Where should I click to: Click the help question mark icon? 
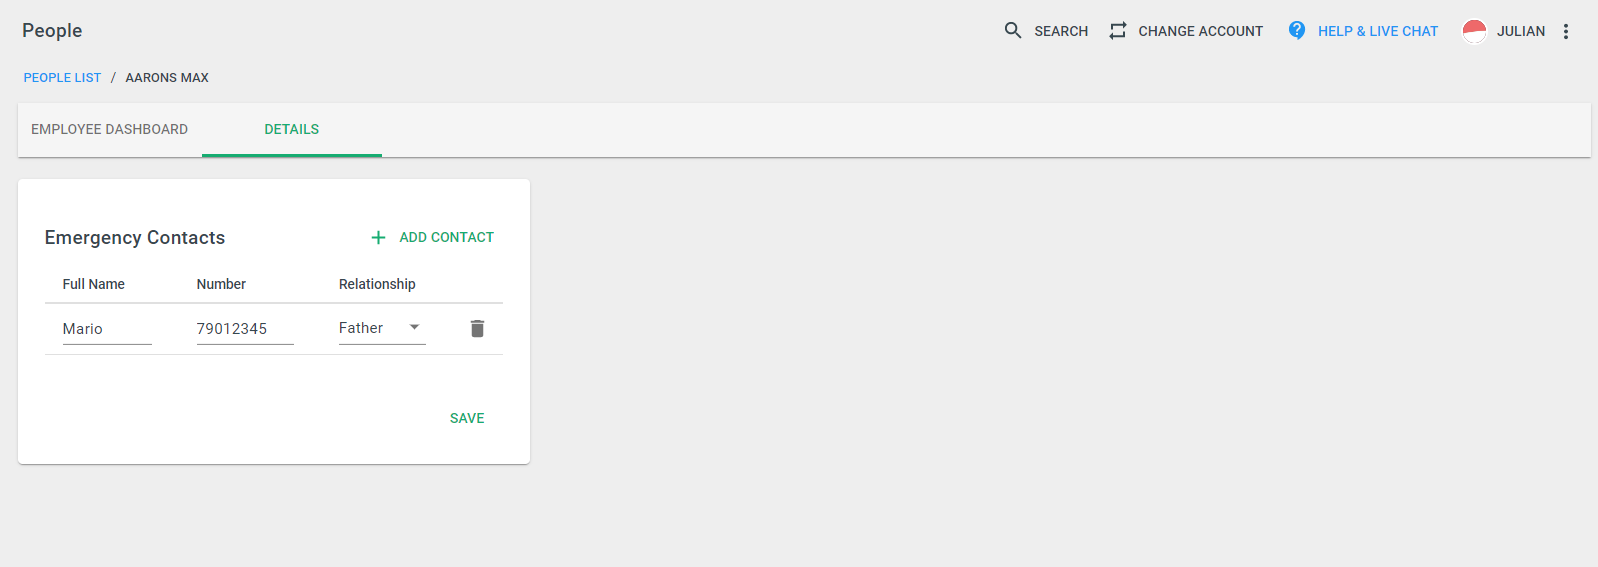[1297, 30]
